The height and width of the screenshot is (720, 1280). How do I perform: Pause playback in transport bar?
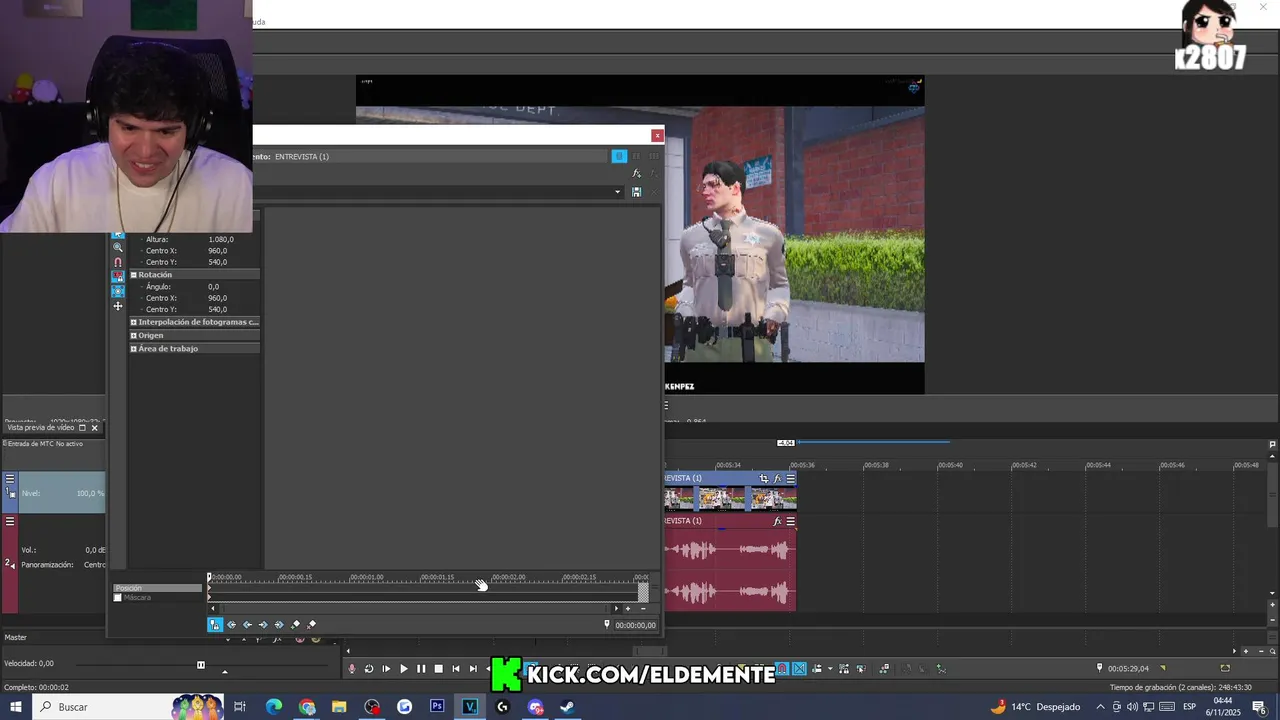[421, 669]
